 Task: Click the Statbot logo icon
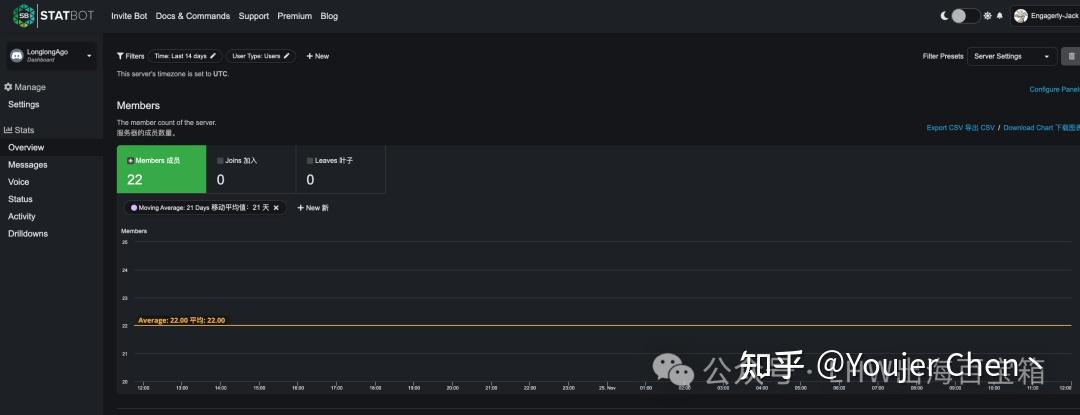[22, 16]
